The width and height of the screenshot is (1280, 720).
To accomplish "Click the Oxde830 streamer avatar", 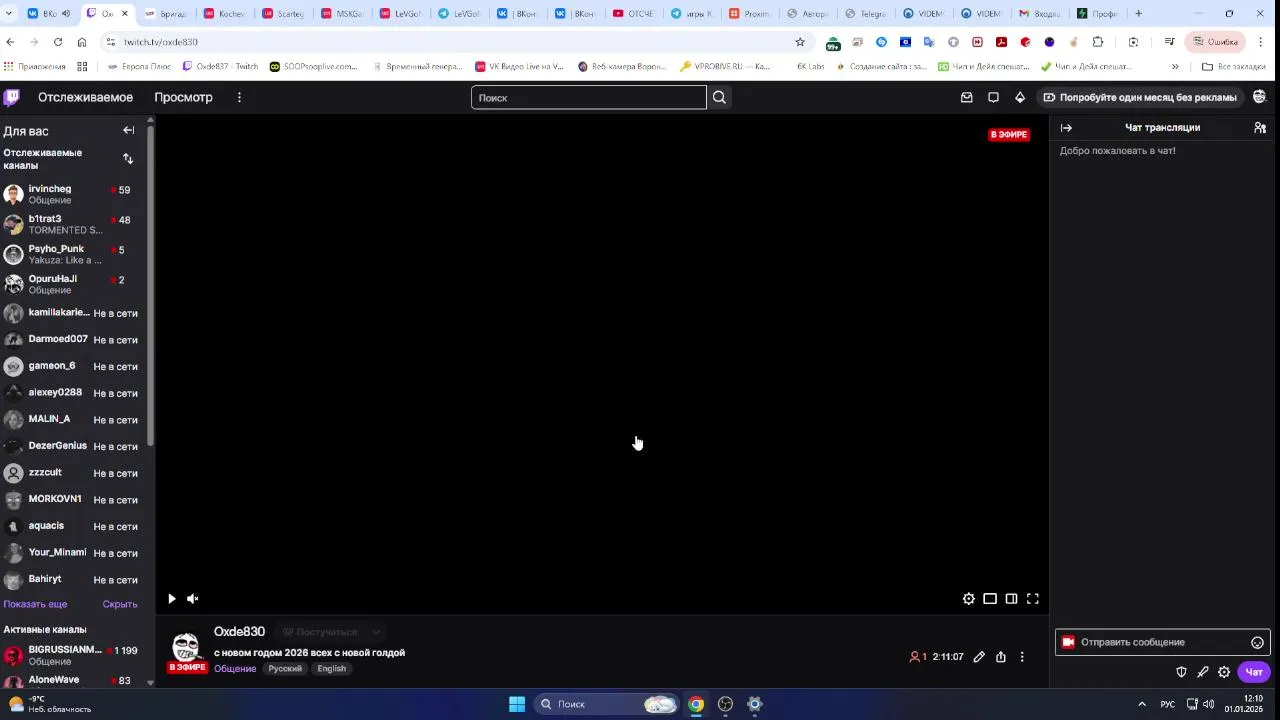I will click(187, 648).
